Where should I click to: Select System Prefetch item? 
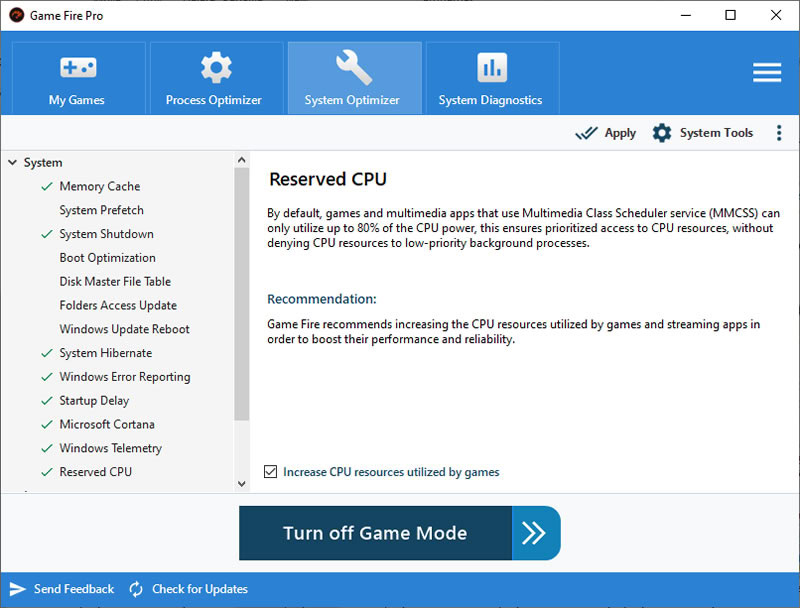click(101, 210)
